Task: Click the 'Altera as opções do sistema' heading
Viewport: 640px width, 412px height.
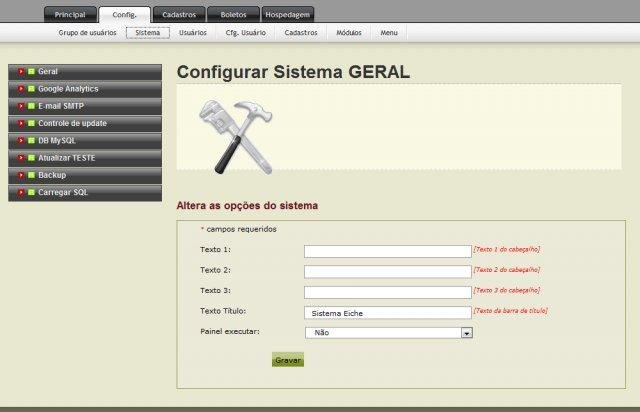Action: (x=247, y=205)
